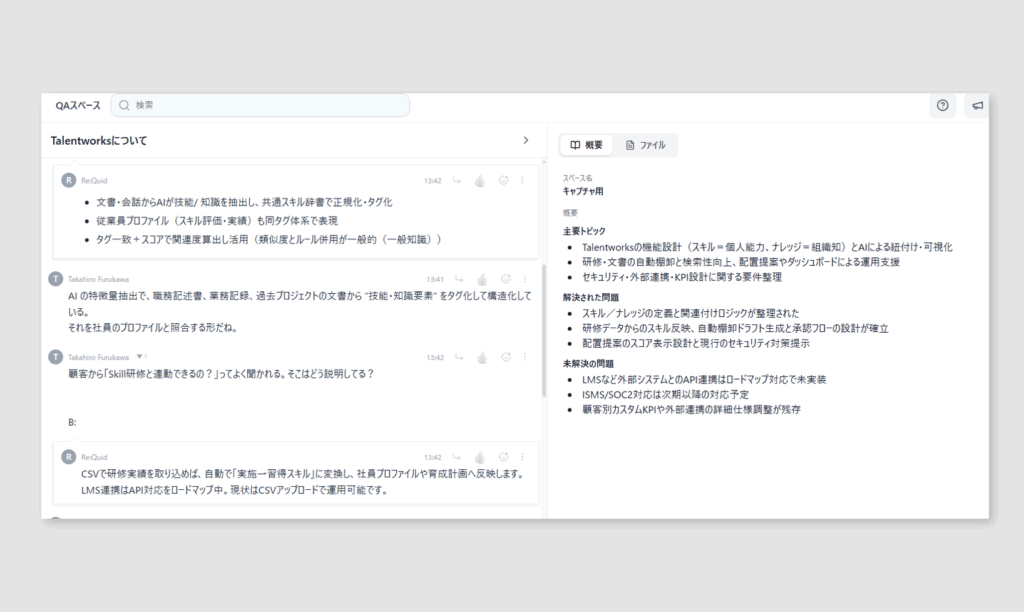Add emoji reaction to the 13:41 message
Image resolution: width=1024 pixels, height=612 pixels.
coord(505,279)
